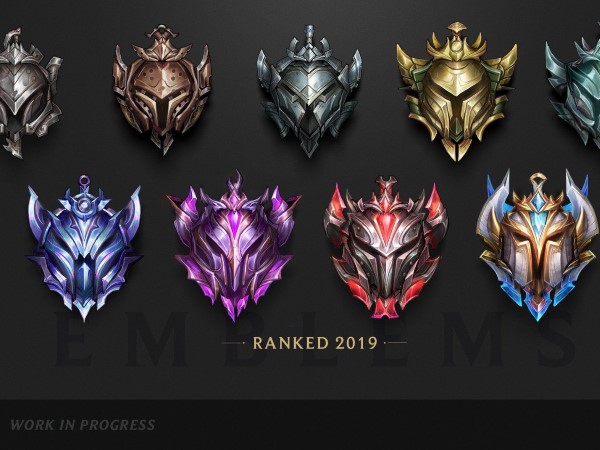The width and height of the screenshot is (600, 450).
Task: Select the Bronze rank emblem
Action: click(162, 90)
